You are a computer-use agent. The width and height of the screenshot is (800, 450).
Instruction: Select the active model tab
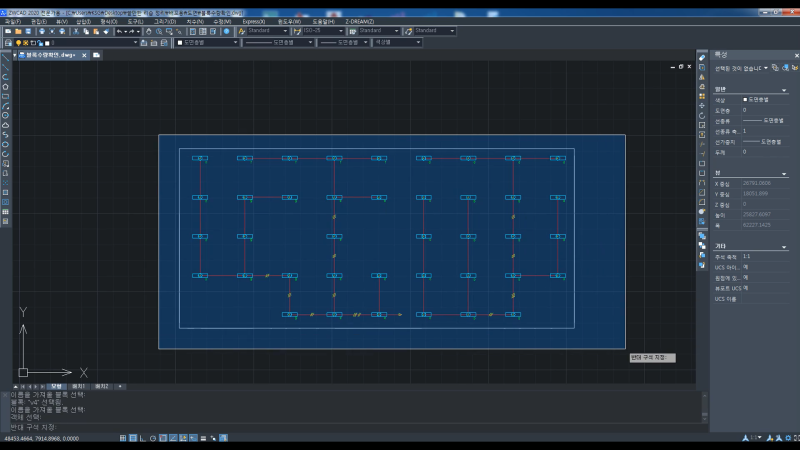click(56, 387)
